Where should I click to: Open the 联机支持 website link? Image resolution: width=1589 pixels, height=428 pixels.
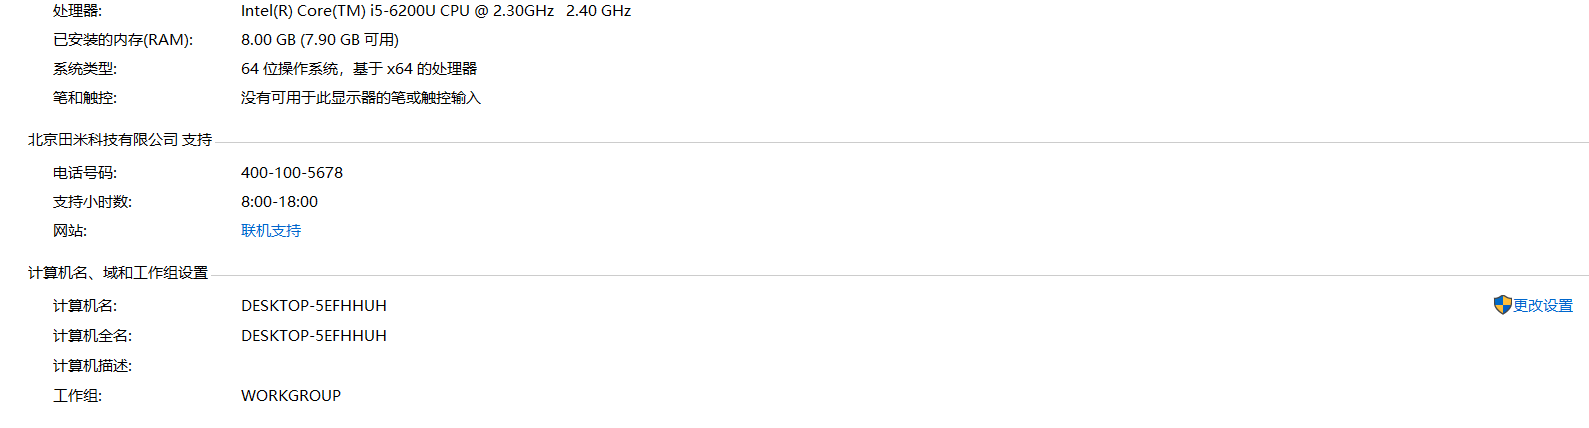(x=271, y=231)
